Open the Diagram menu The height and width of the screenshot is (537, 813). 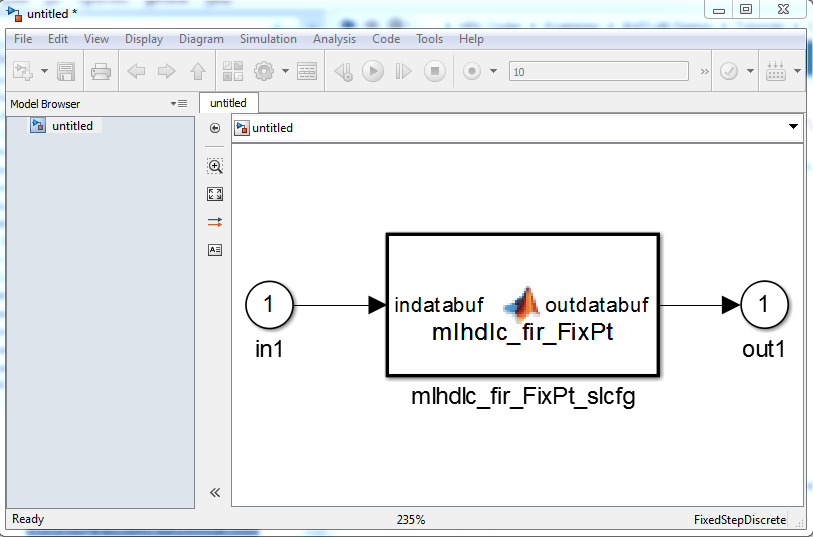point(201,39)
